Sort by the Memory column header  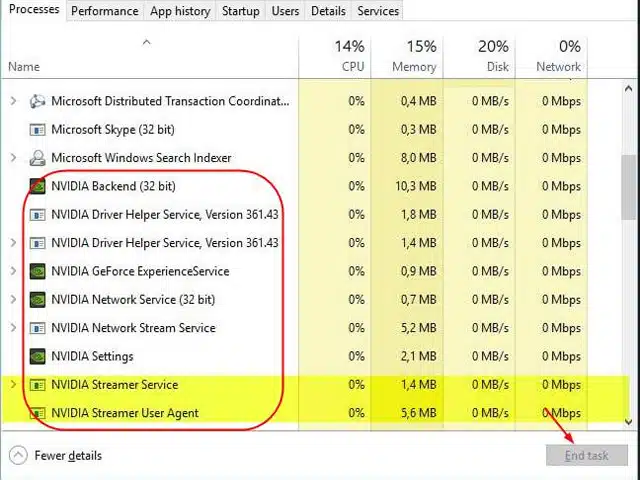[x=407, y=57]
